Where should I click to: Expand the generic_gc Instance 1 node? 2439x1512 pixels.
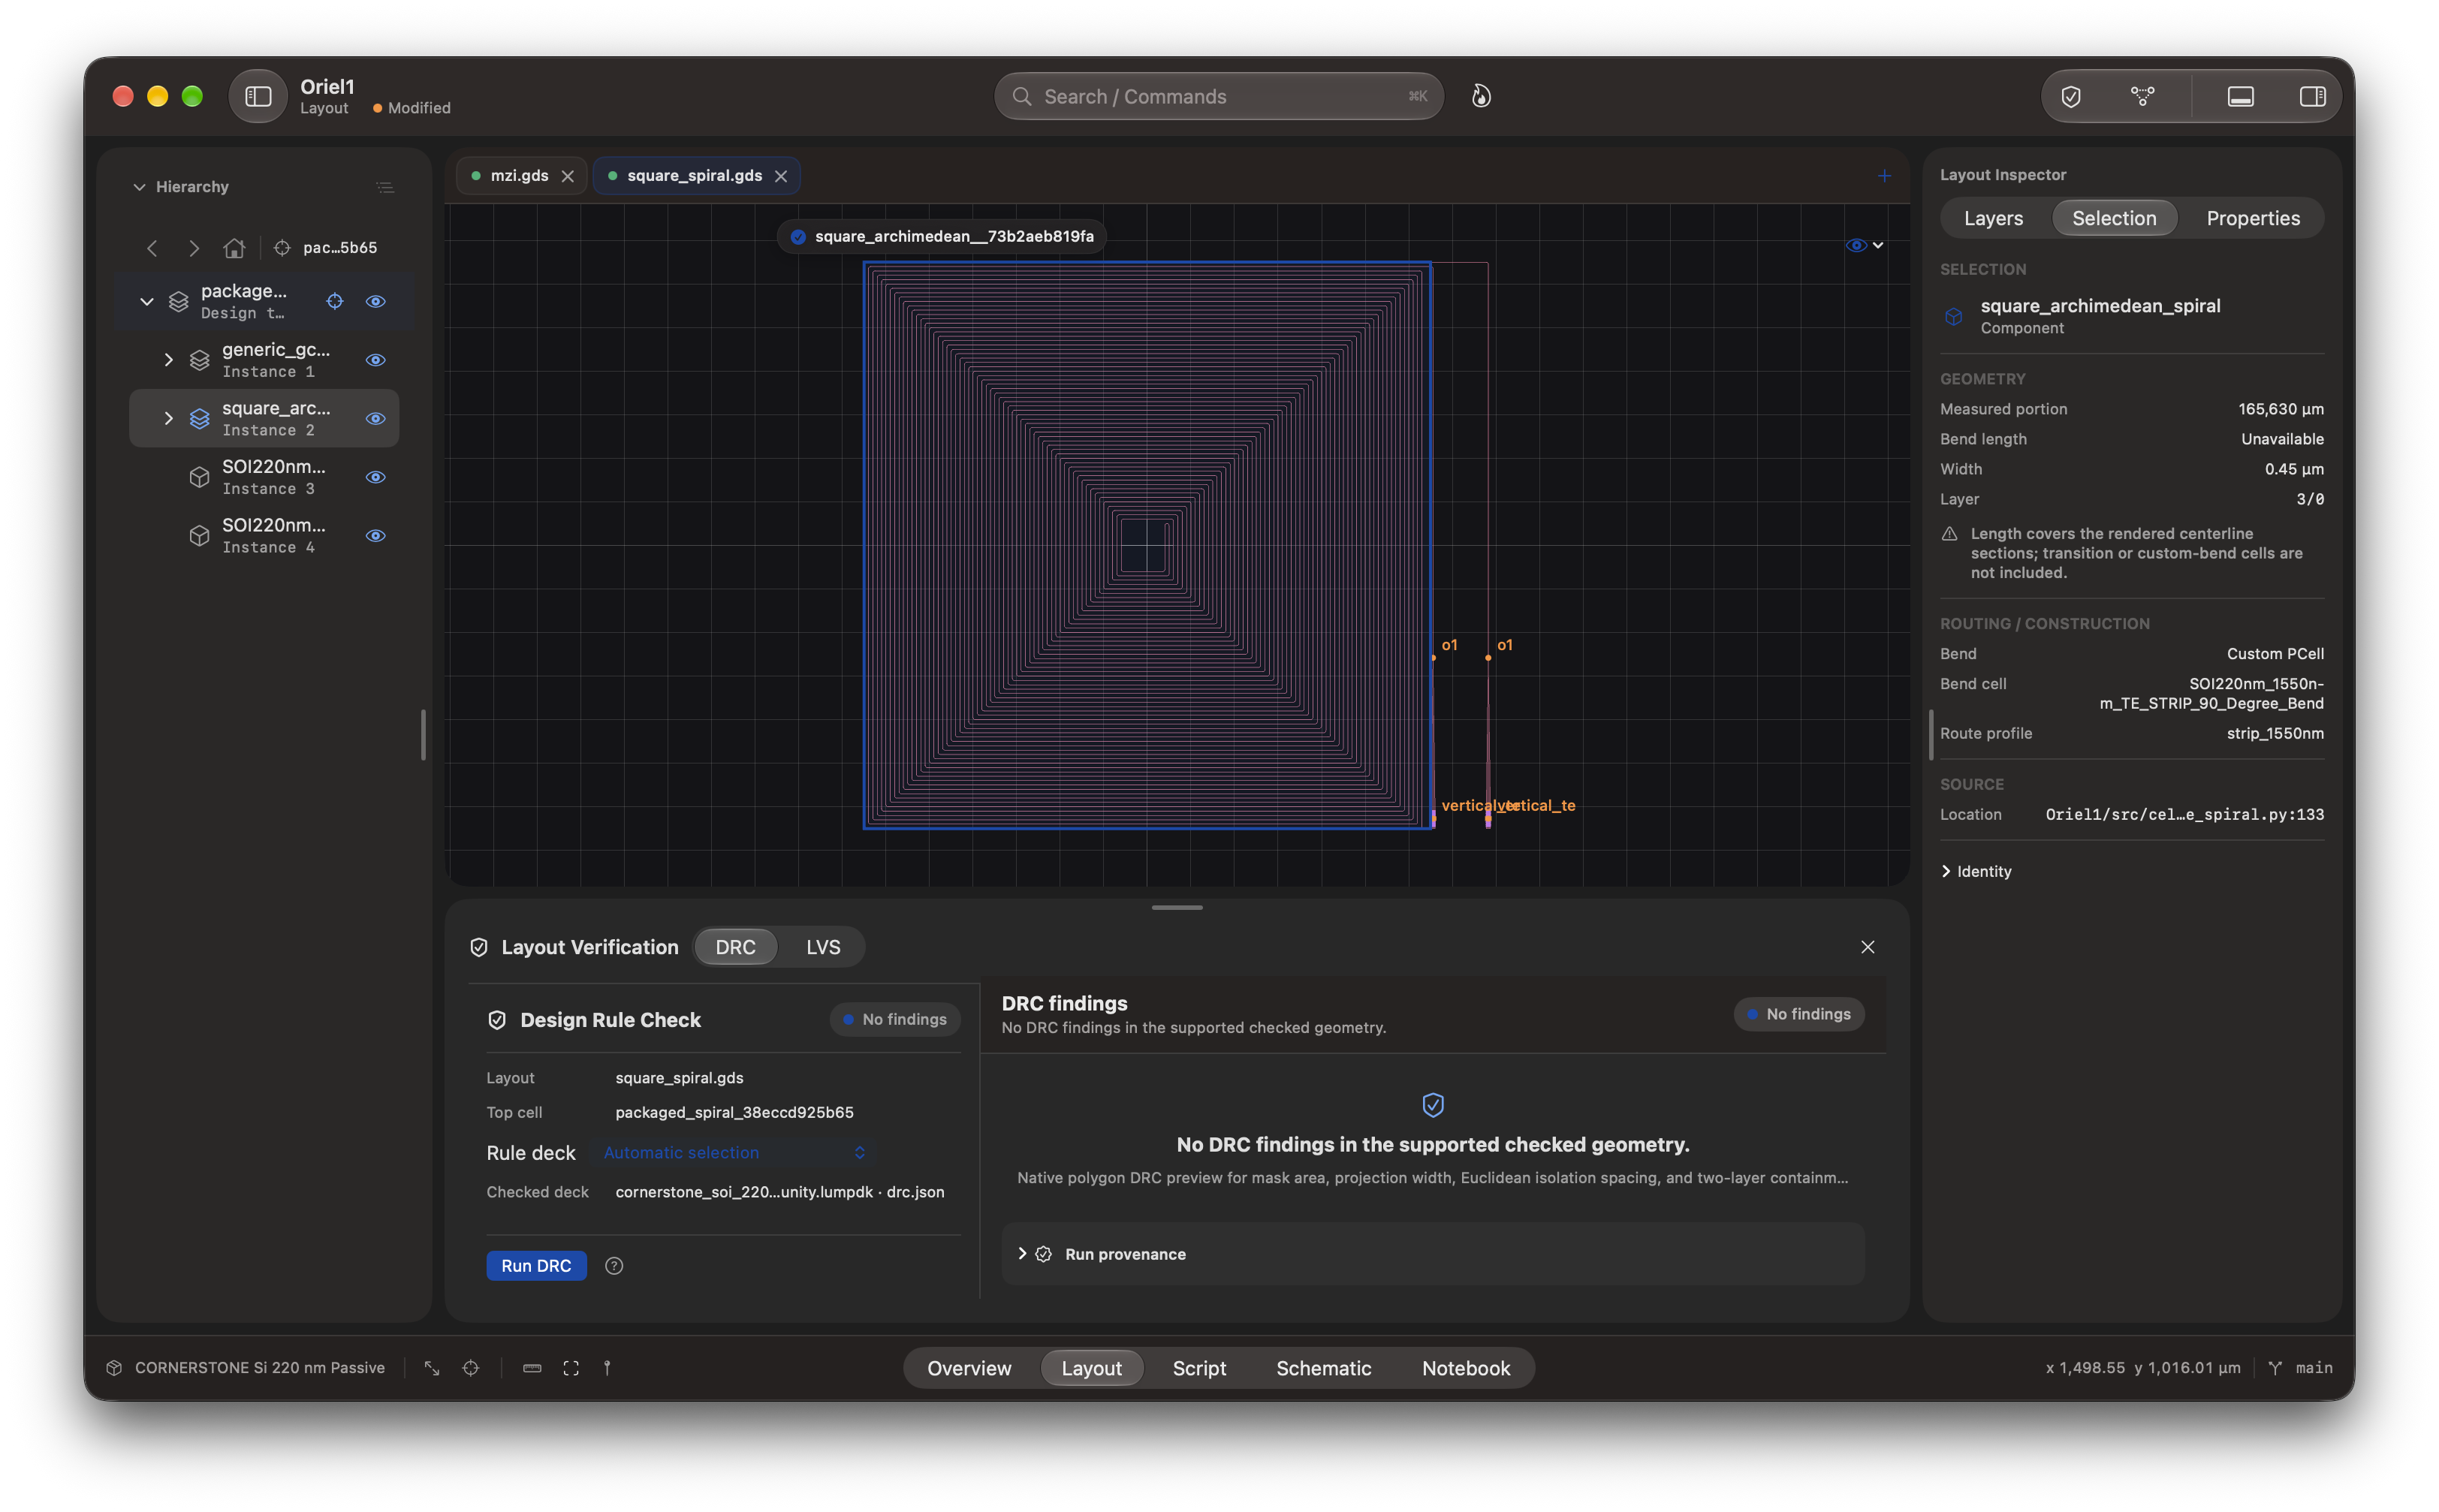point(168,360)
